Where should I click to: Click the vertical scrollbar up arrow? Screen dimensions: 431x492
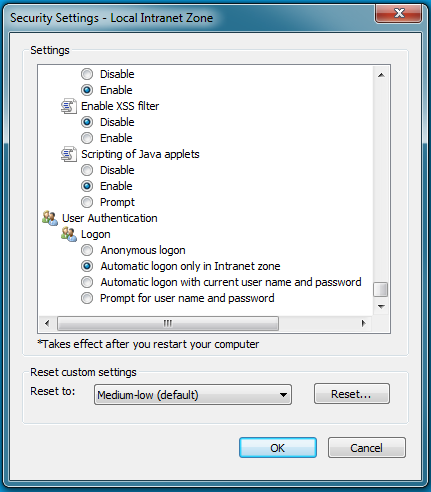point(381,75)
